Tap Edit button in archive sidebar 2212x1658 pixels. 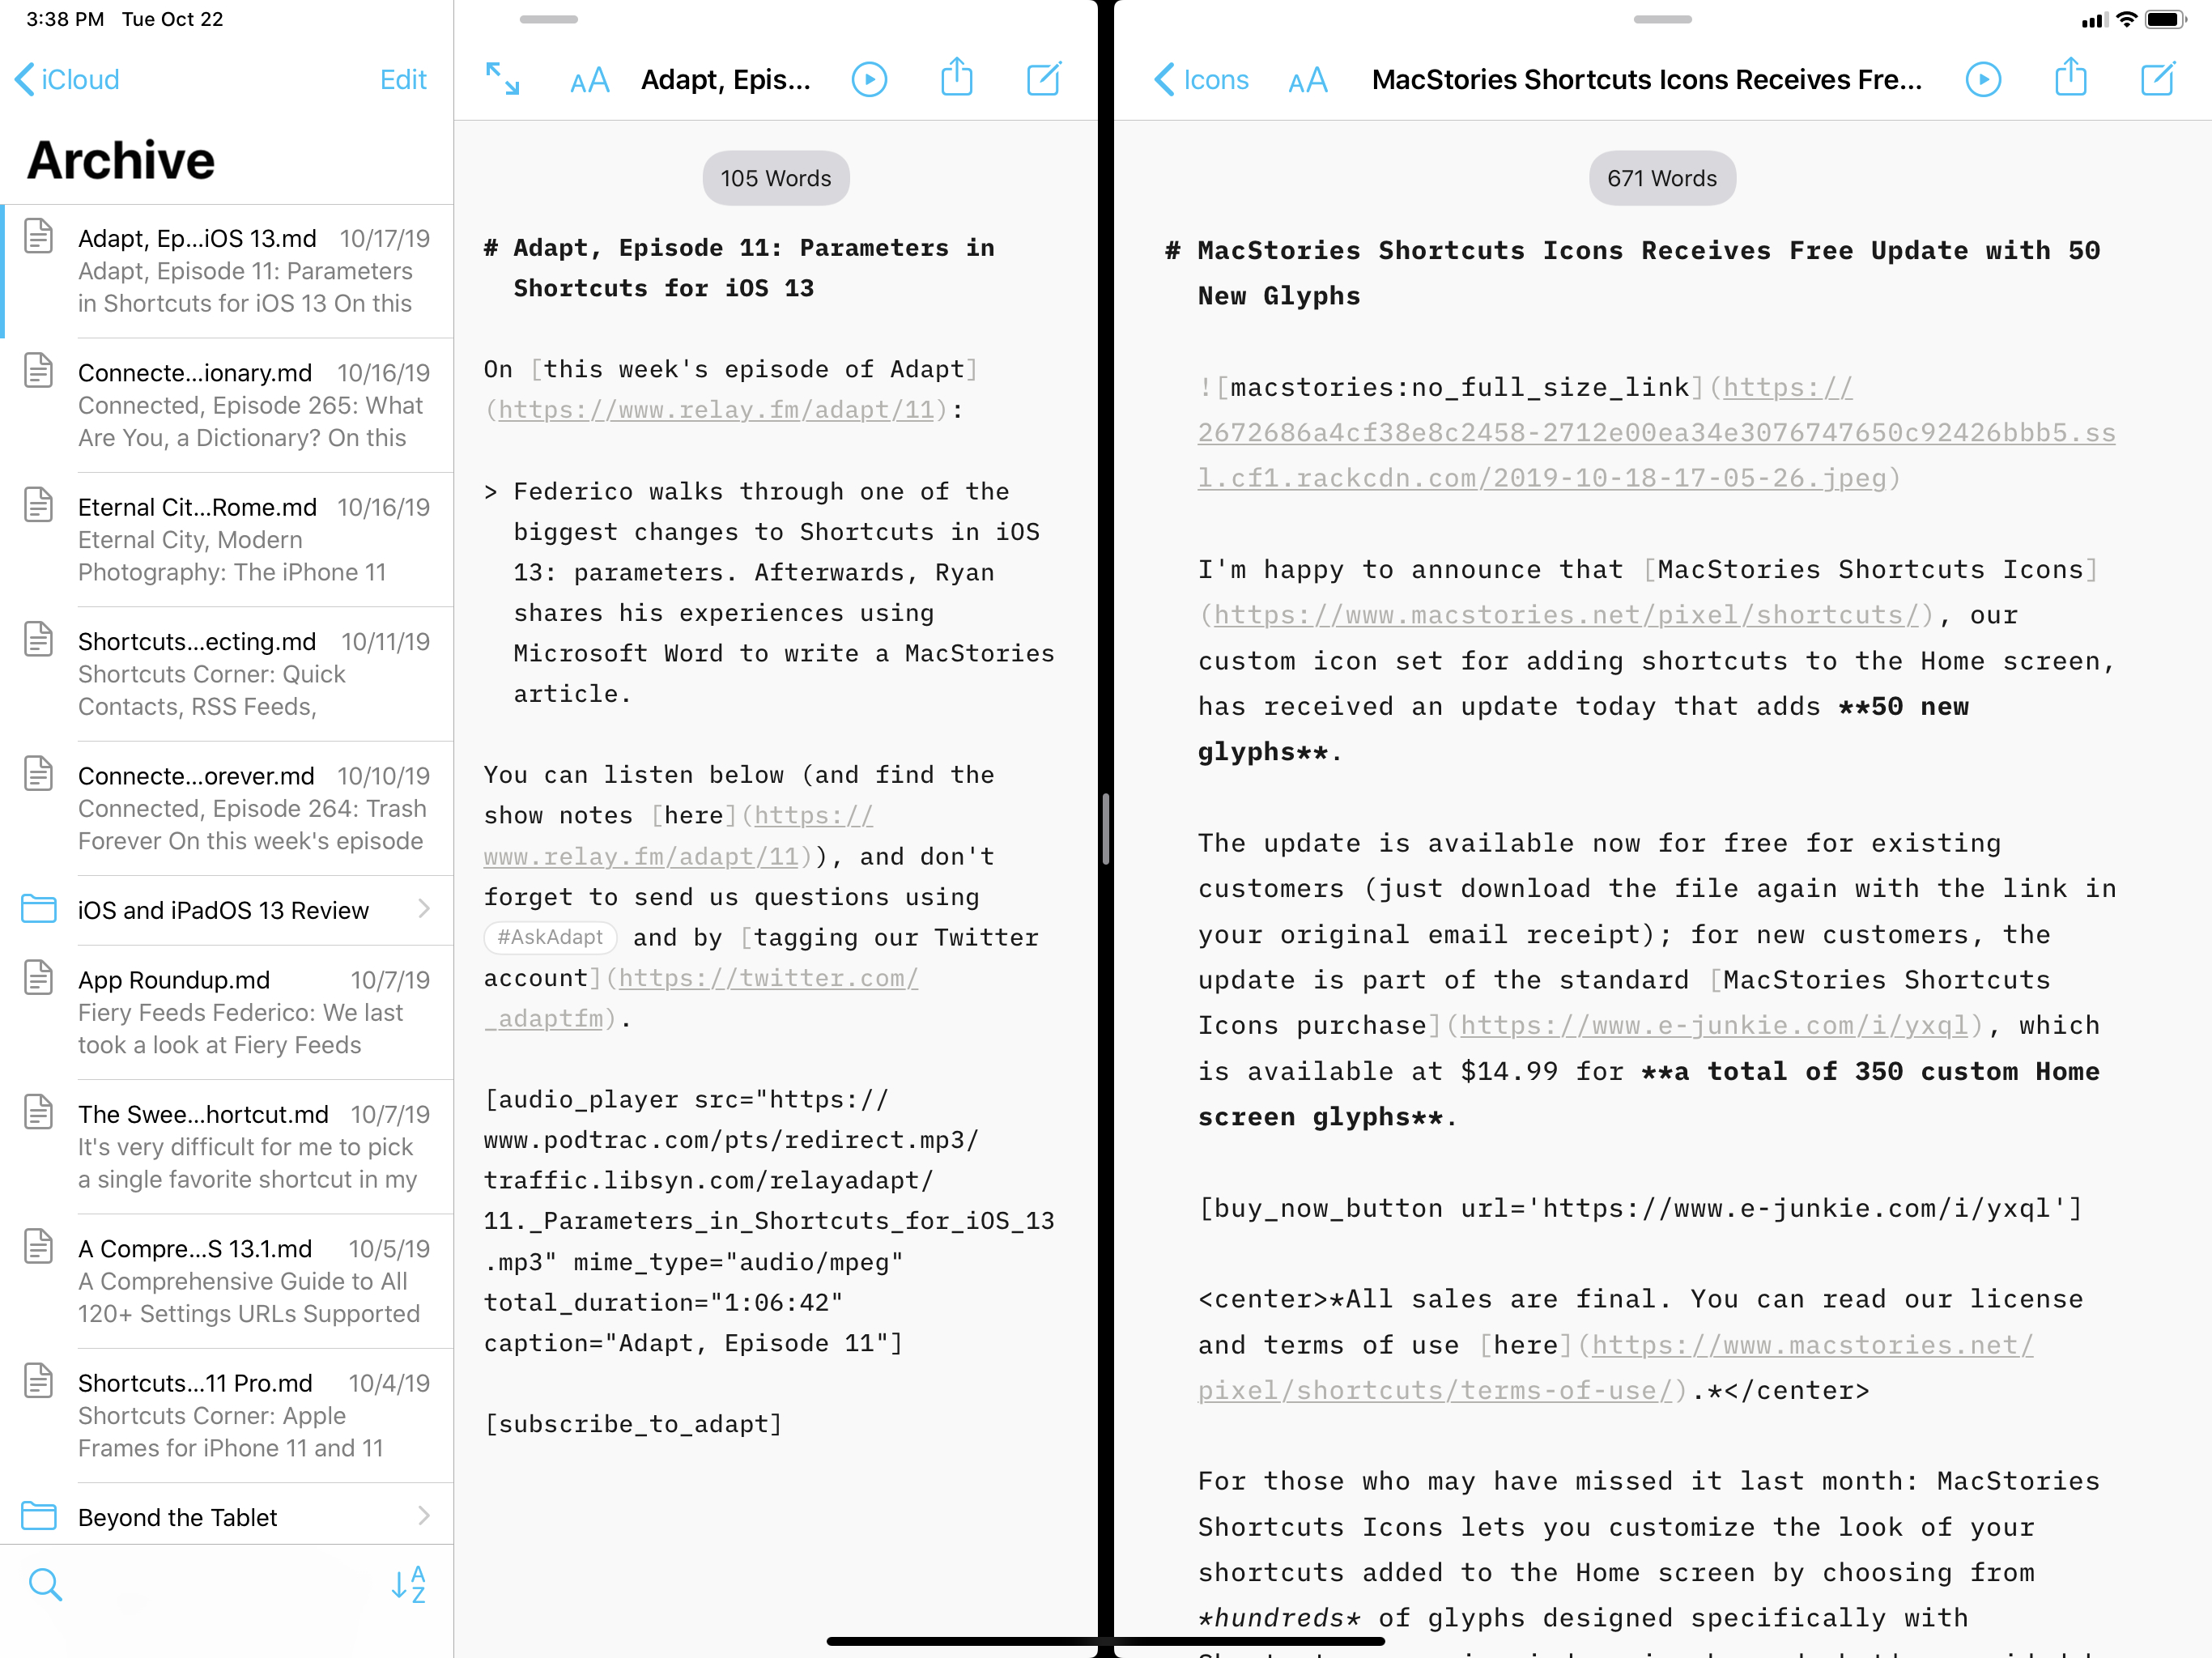click(402, 79)
